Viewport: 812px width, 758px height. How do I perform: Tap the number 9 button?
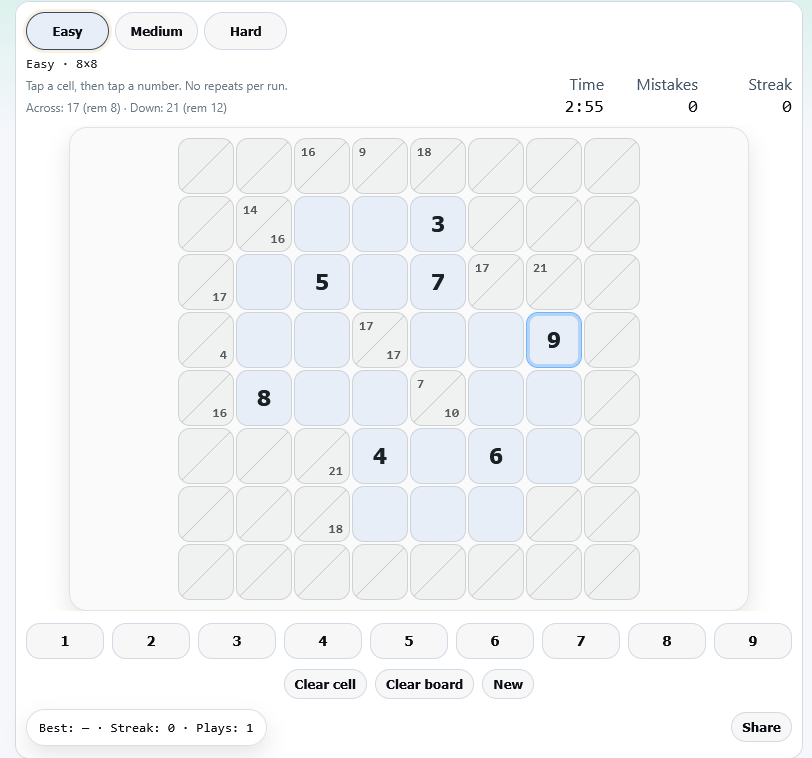[x=753, y=640]
